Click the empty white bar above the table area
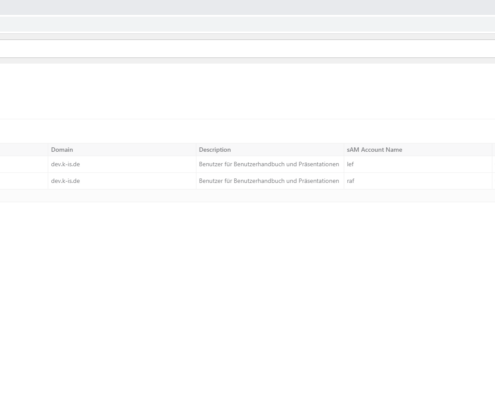495x400 pixels. (x=247, y=49)
